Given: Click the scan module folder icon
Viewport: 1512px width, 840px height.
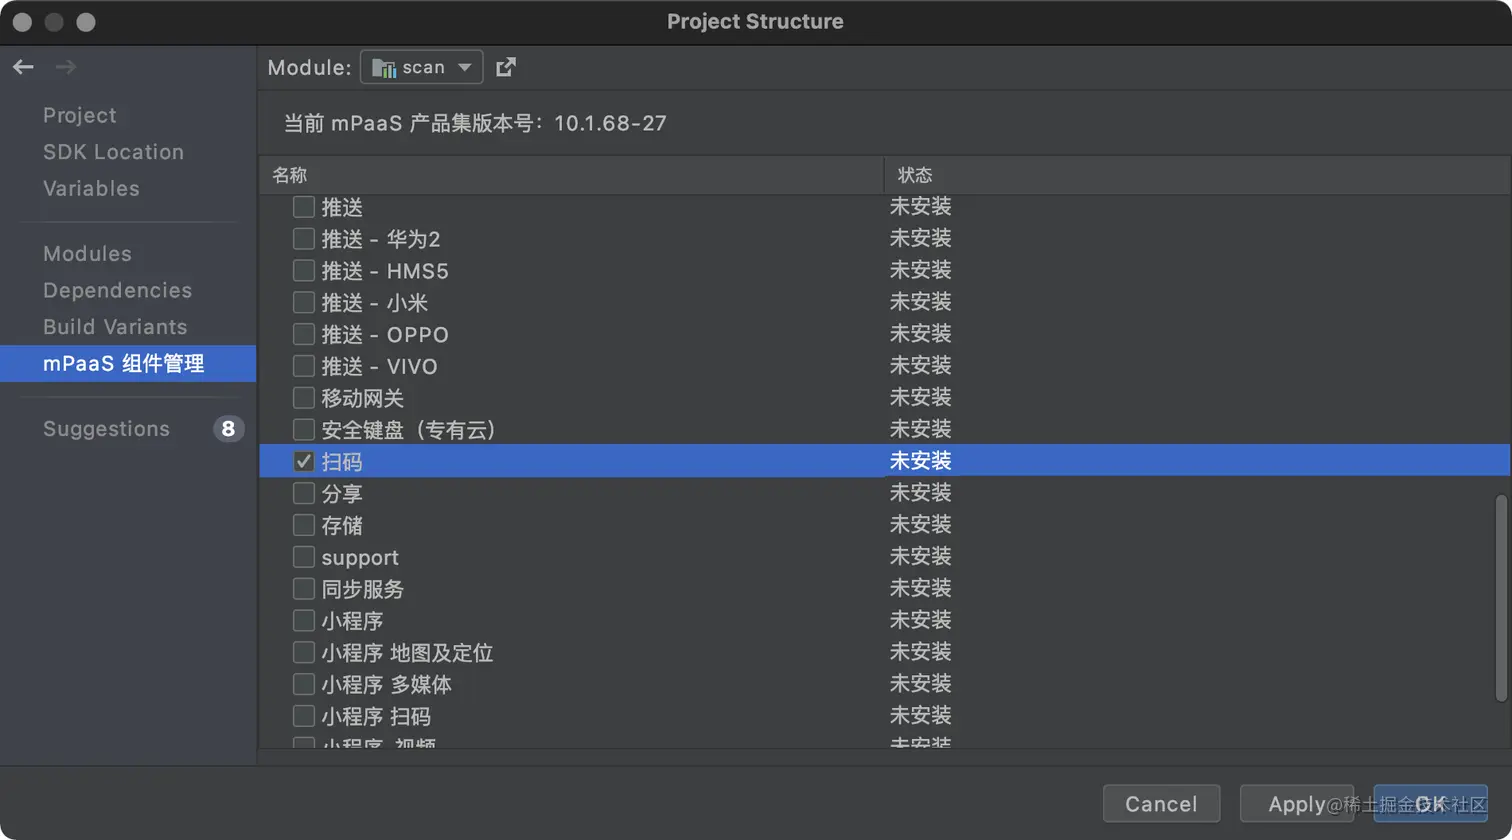Looking at the screenshot, I should 384,68.
